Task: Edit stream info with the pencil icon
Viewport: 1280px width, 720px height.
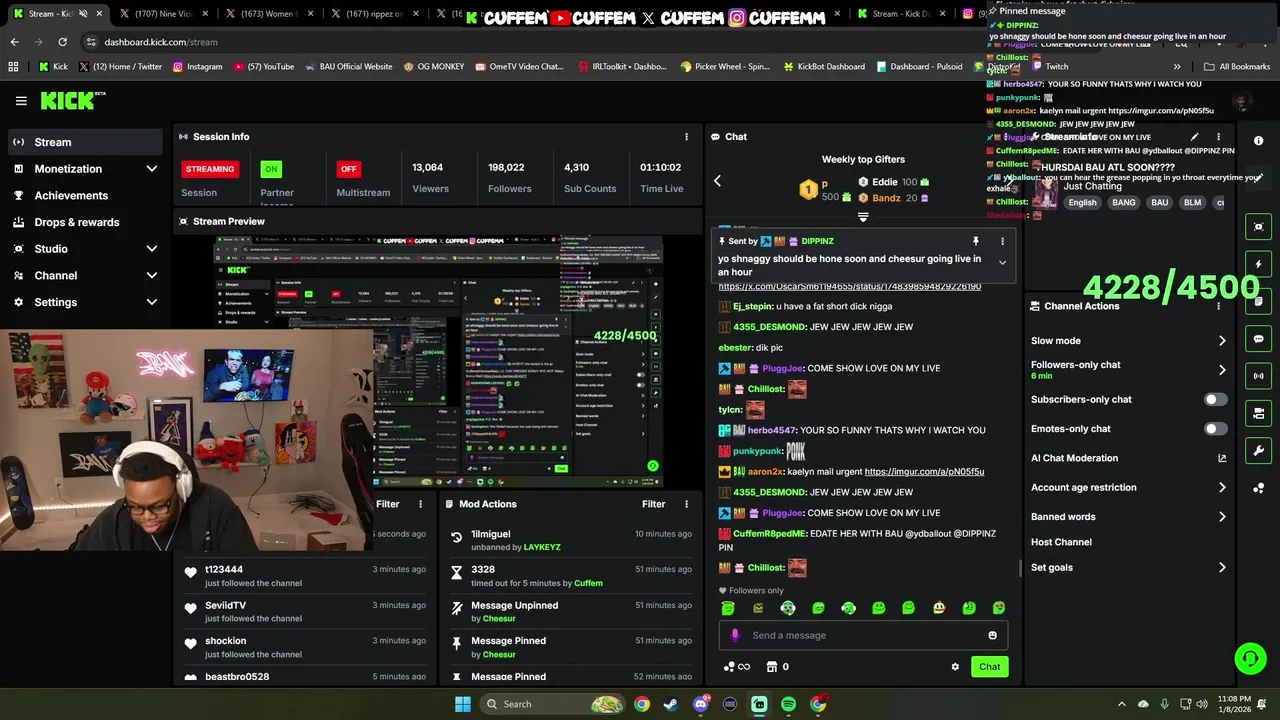Action: tap(1194, 137)
